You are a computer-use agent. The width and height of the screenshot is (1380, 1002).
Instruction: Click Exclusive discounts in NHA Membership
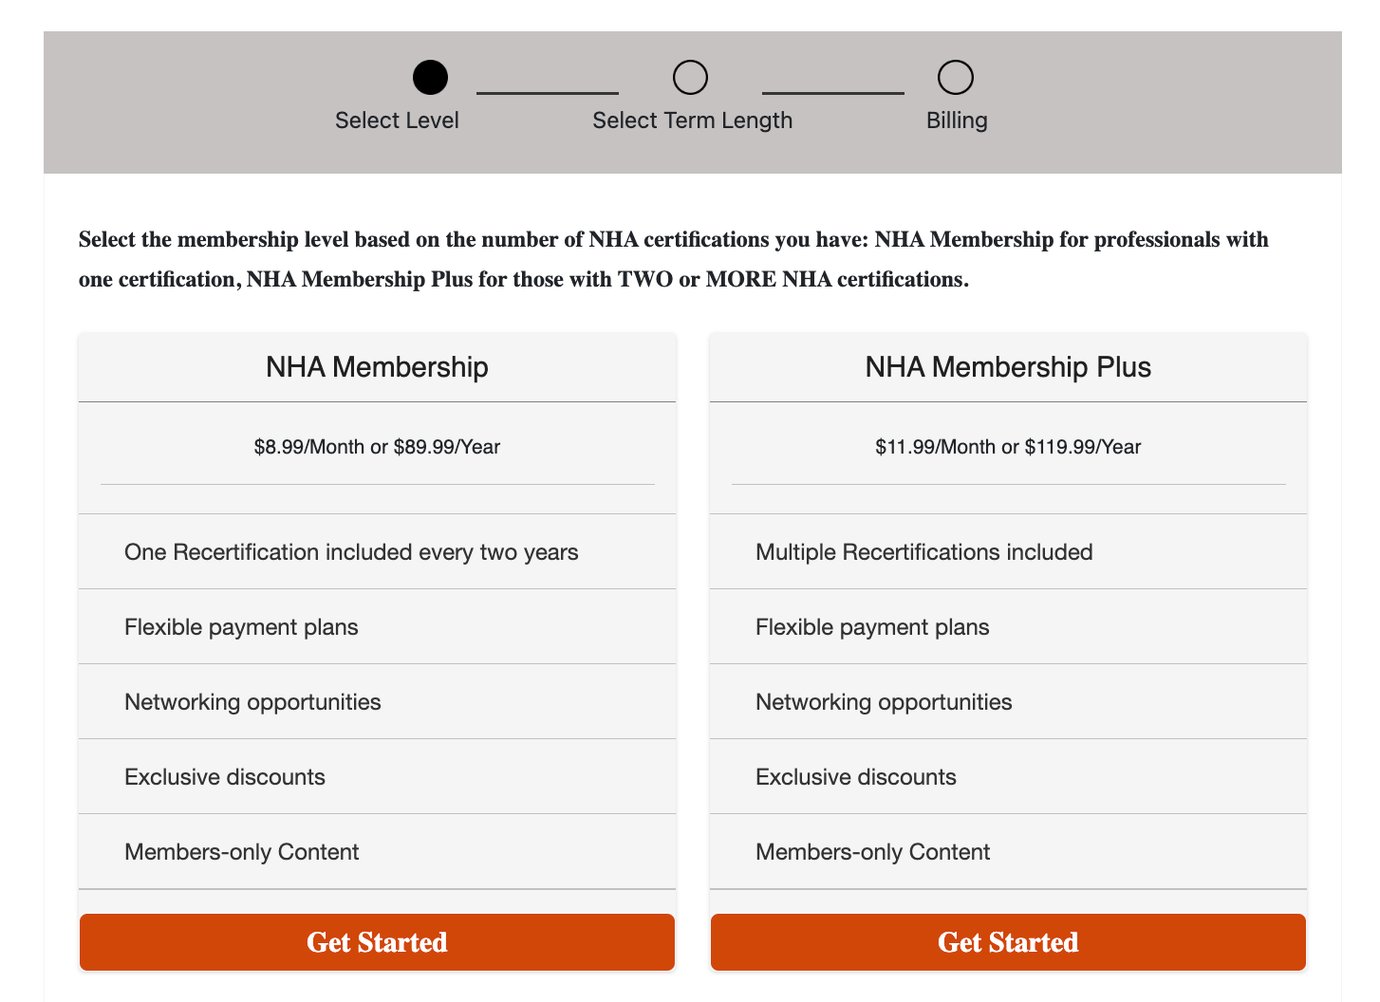tap(224, 776)
